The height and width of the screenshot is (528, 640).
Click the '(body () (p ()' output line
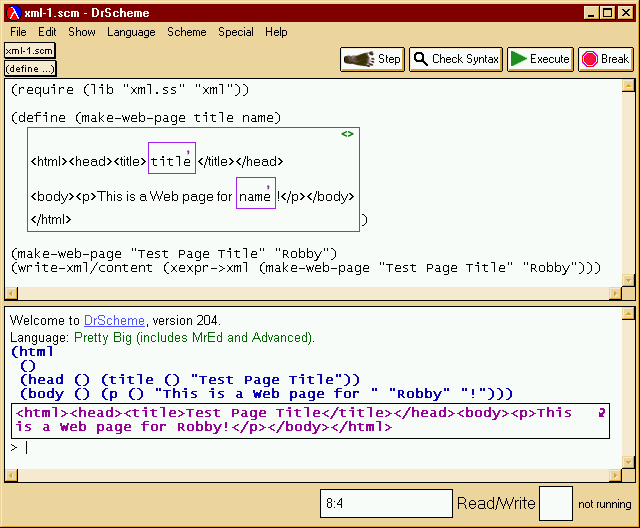click(x=266, y=394)
